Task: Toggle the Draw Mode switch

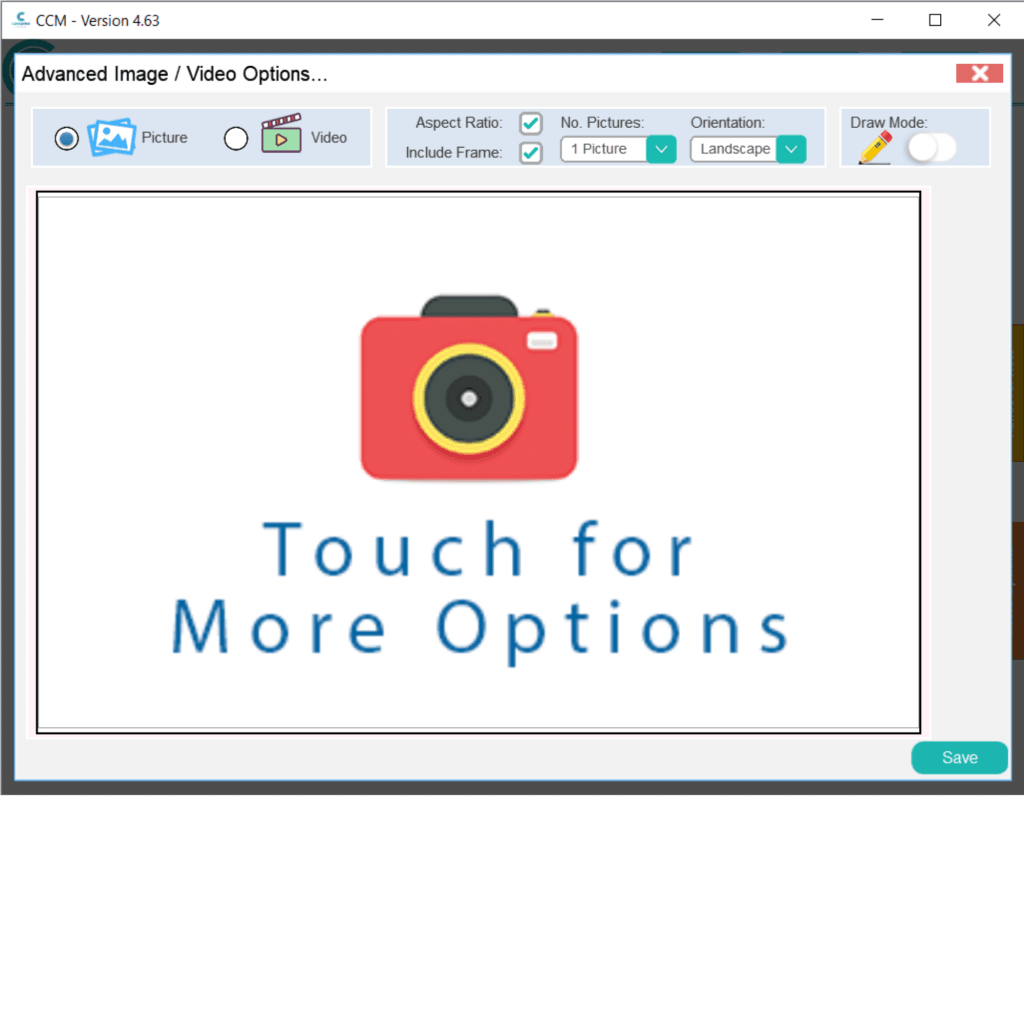Action: point(932,148)
